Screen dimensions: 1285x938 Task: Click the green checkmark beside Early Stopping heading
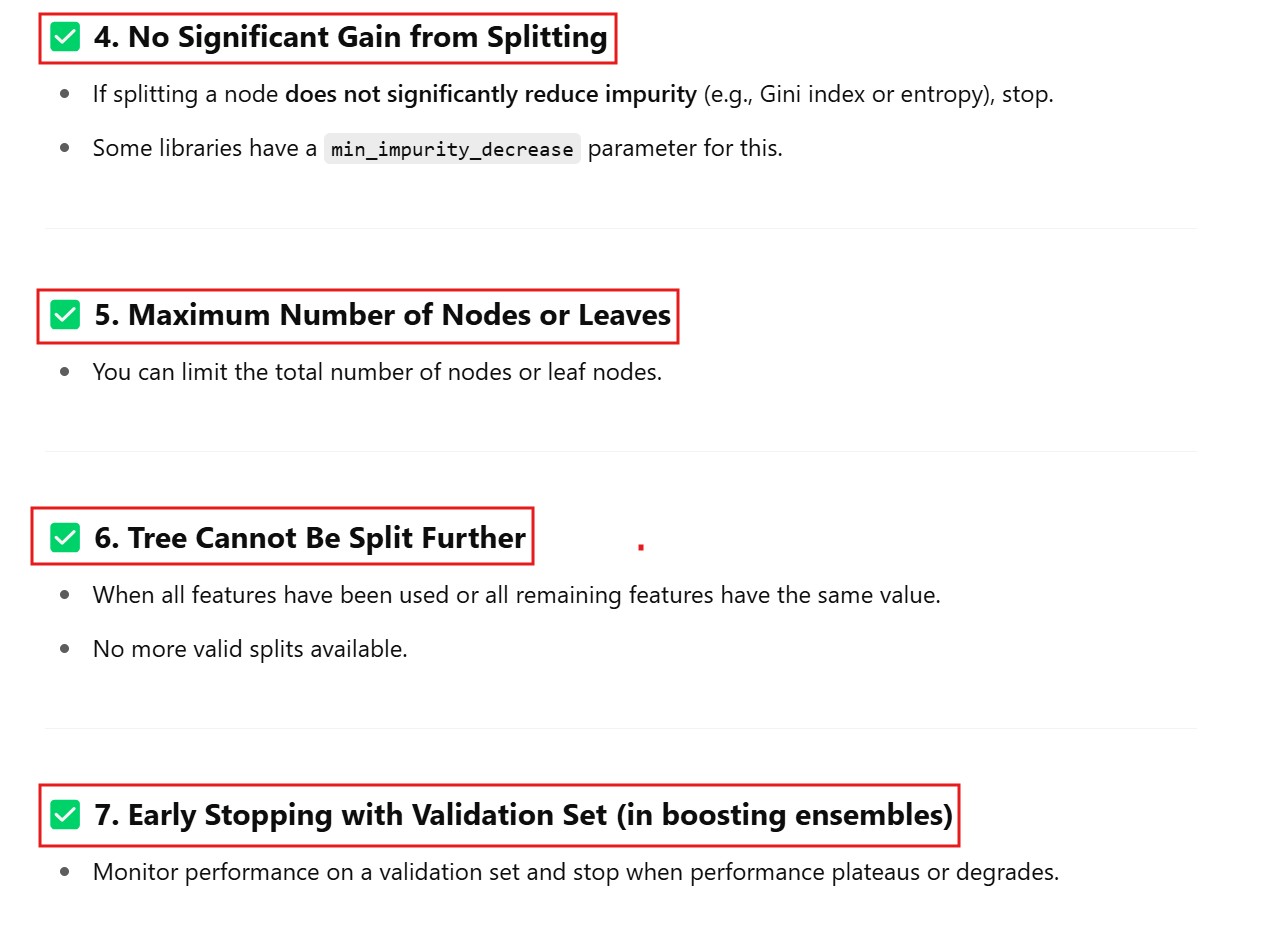pos(65,815)
